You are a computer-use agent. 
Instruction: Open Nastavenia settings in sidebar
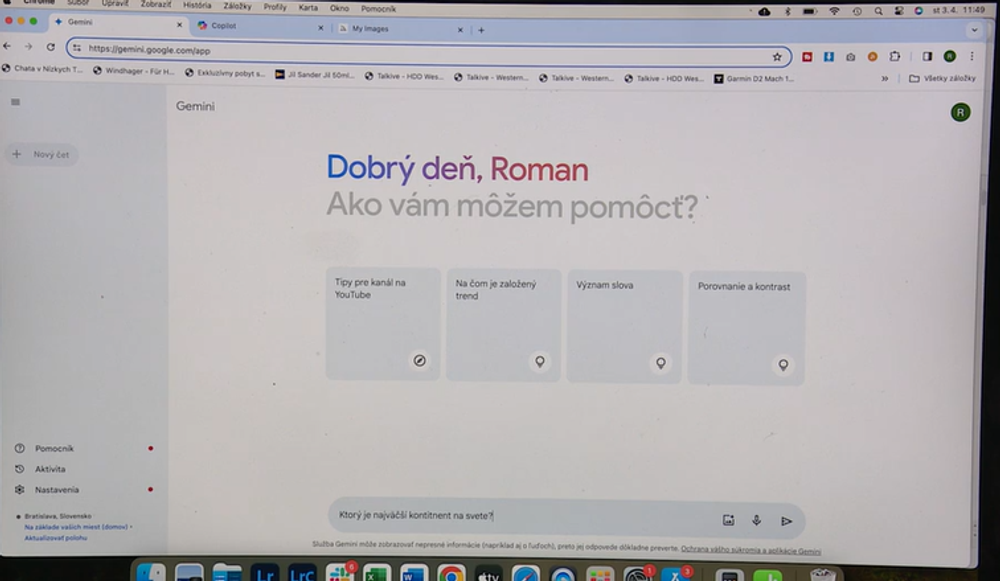click(56, 490)
